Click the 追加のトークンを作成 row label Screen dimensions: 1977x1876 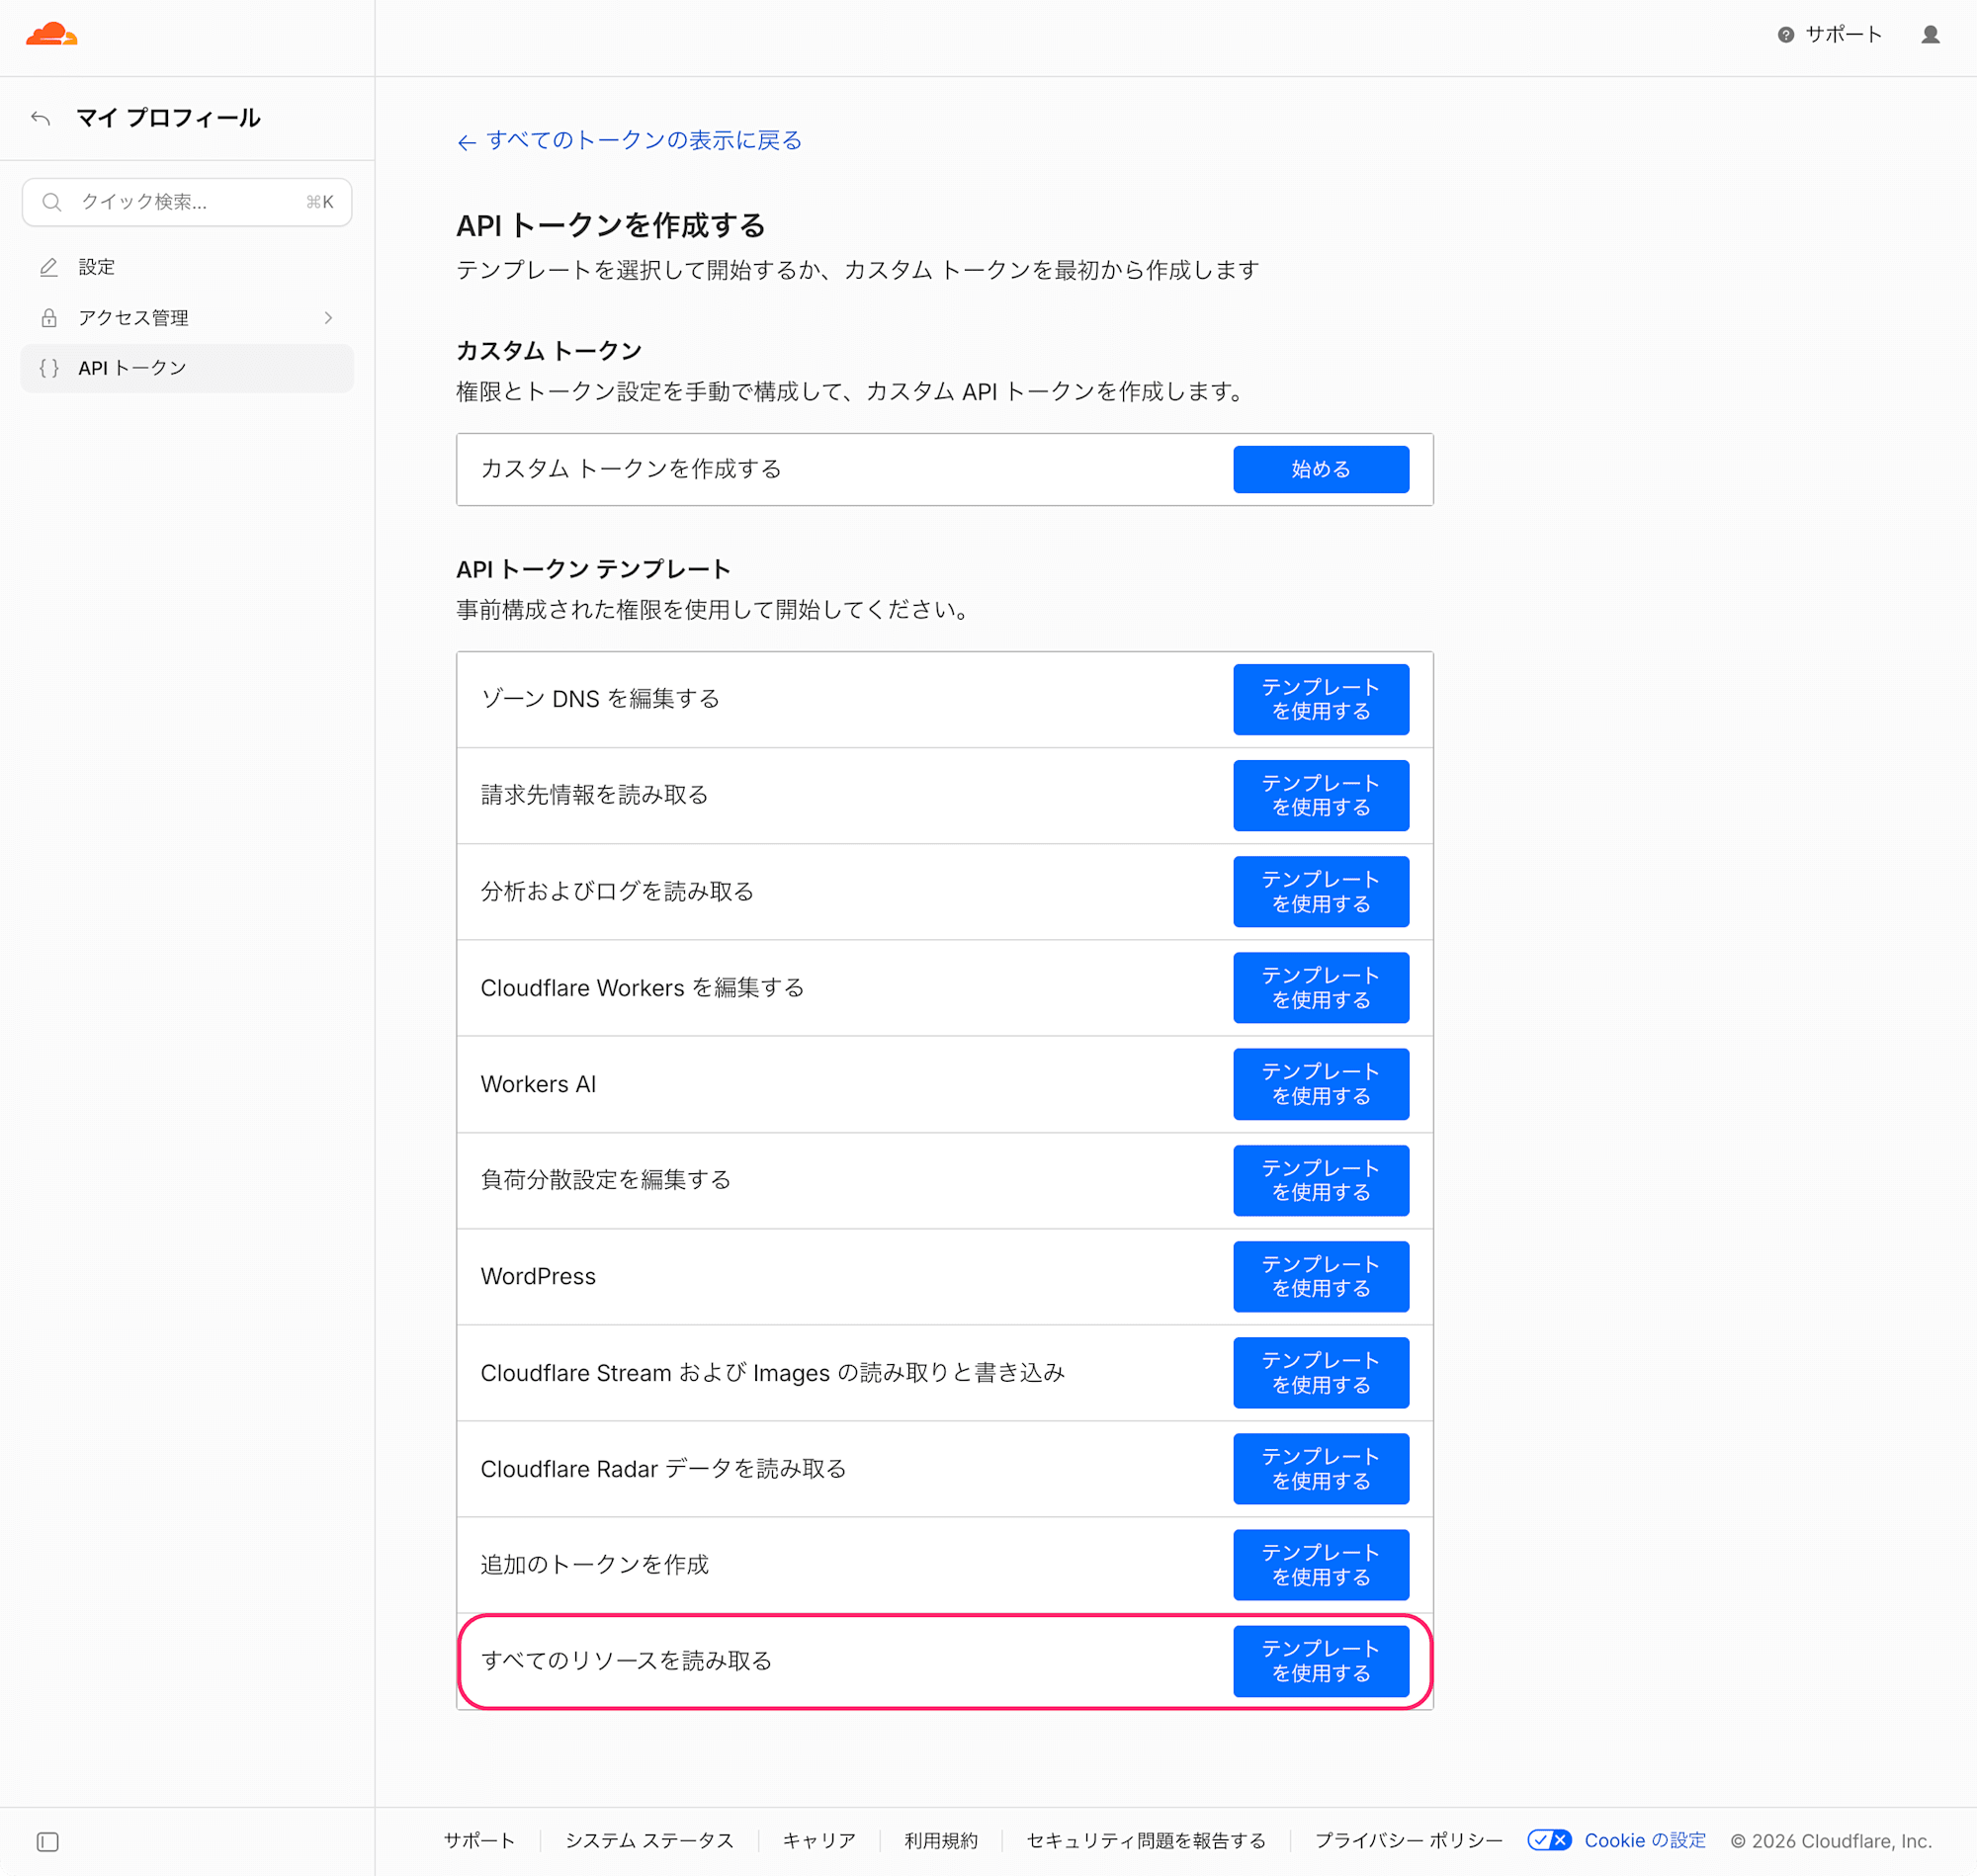(594, 1565)
